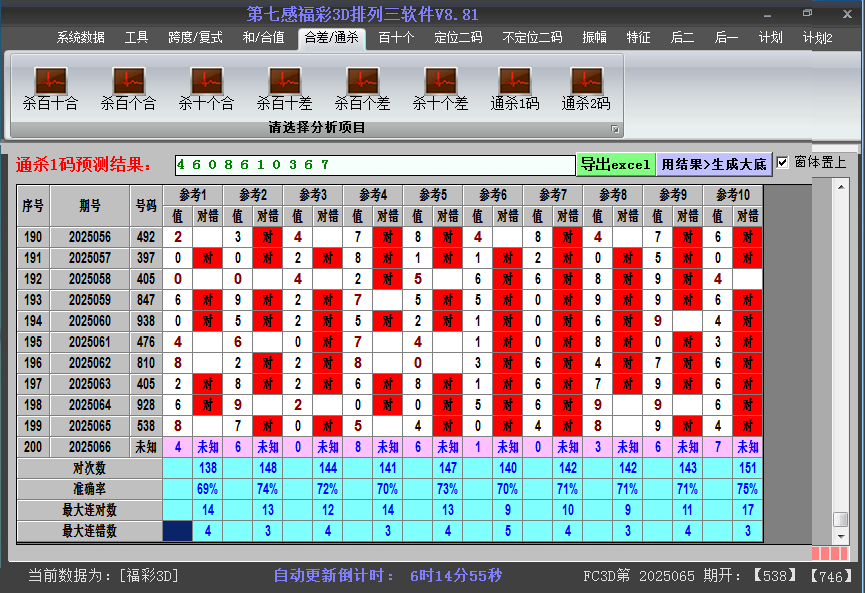Click the 号码 column header

[x=146, y=206]
